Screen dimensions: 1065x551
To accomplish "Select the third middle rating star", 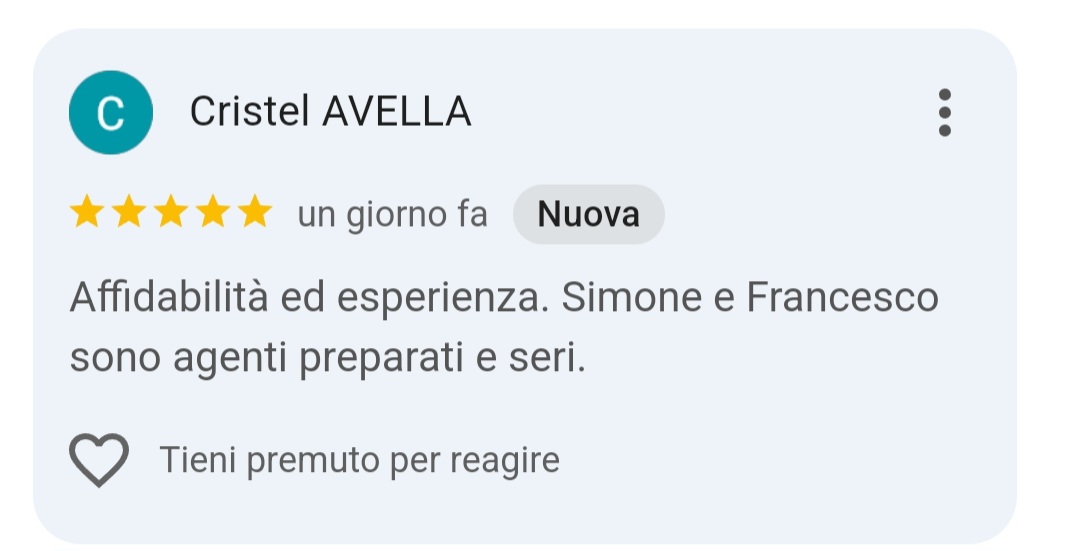I will click(x=171, y=211).
